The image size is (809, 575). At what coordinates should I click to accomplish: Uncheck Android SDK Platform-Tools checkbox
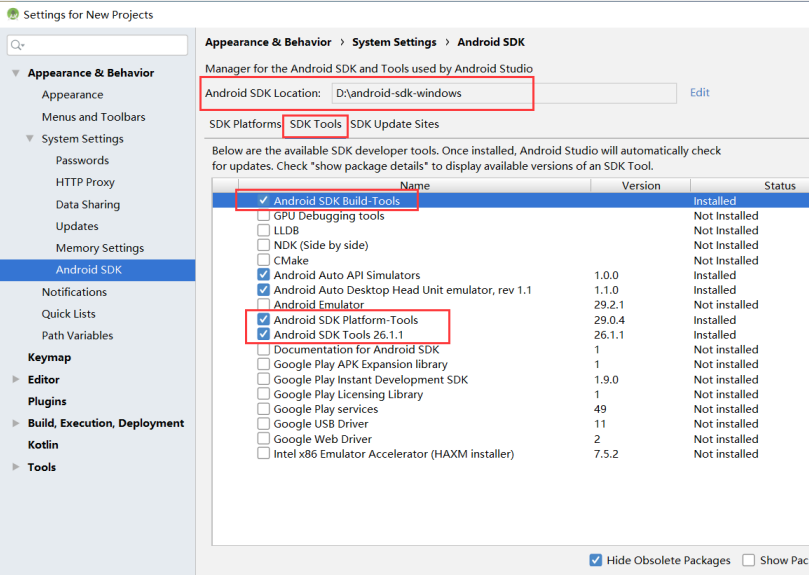pyautogui.click(x=264, y=320)
